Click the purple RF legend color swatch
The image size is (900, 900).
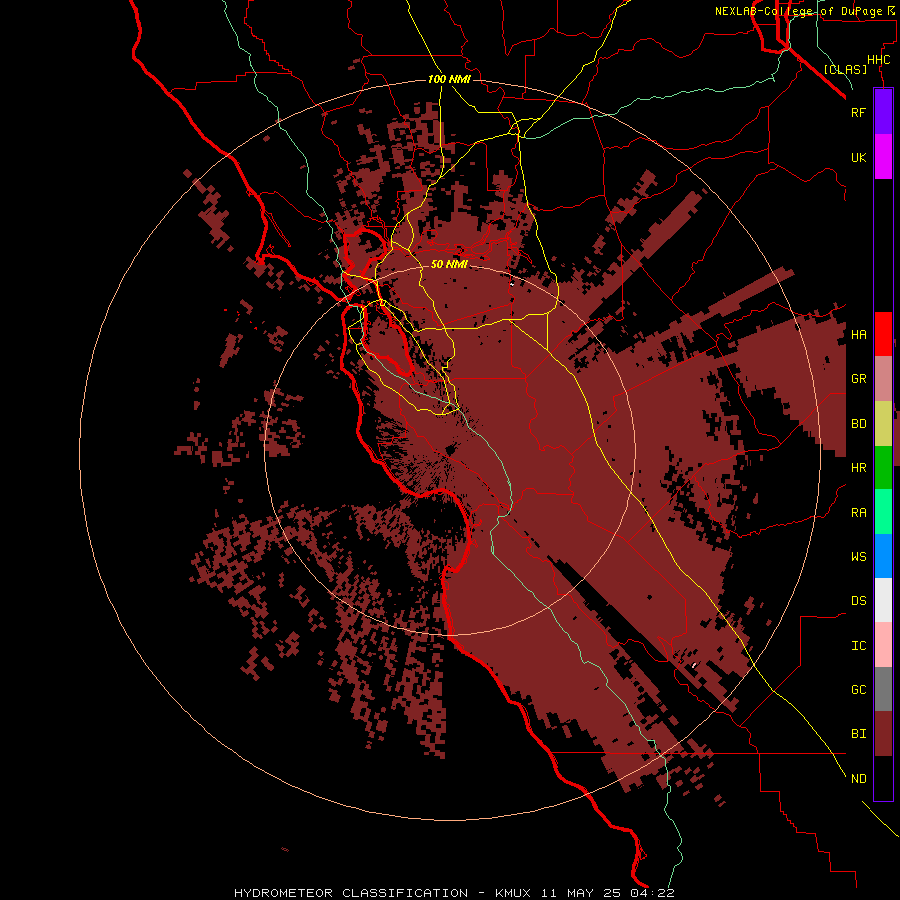pyautogui.click(x=883, y=112)
